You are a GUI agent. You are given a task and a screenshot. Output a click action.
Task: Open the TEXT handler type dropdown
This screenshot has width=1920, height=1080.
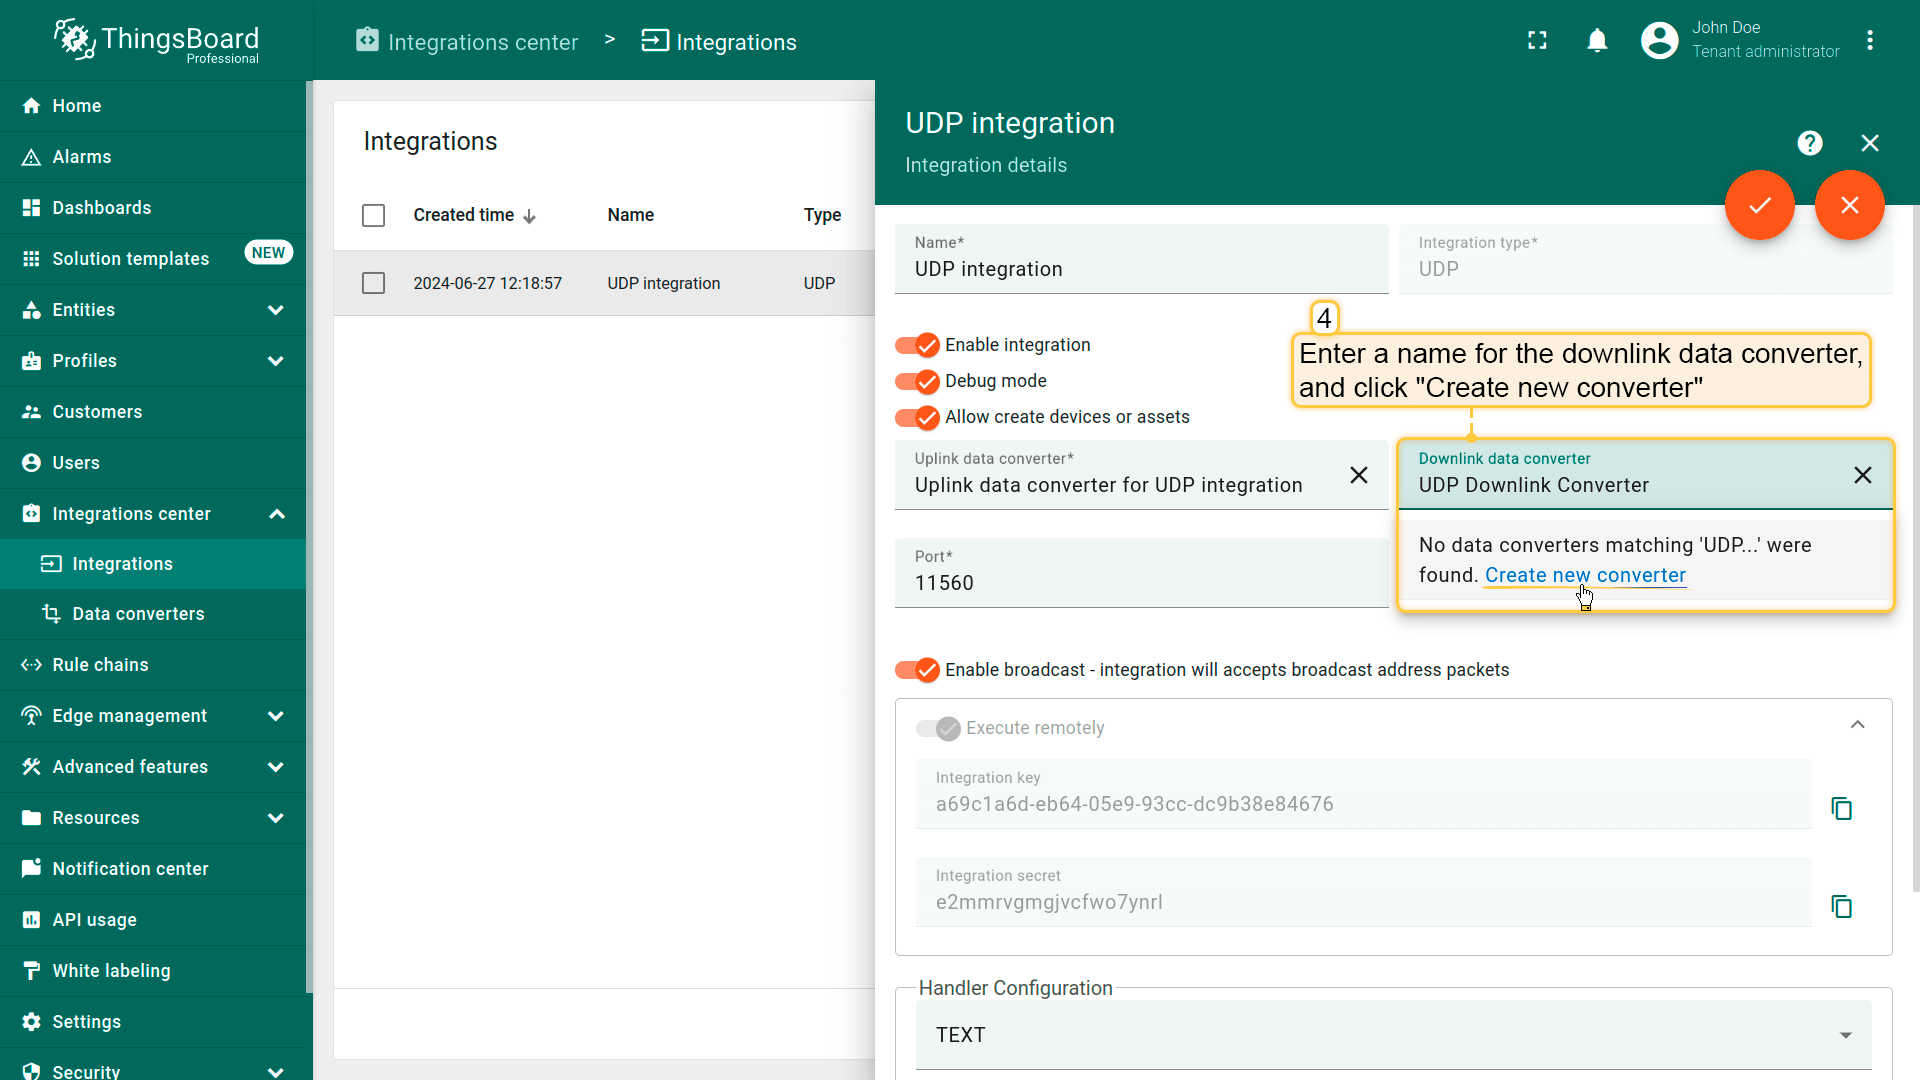(1393, 1035)
